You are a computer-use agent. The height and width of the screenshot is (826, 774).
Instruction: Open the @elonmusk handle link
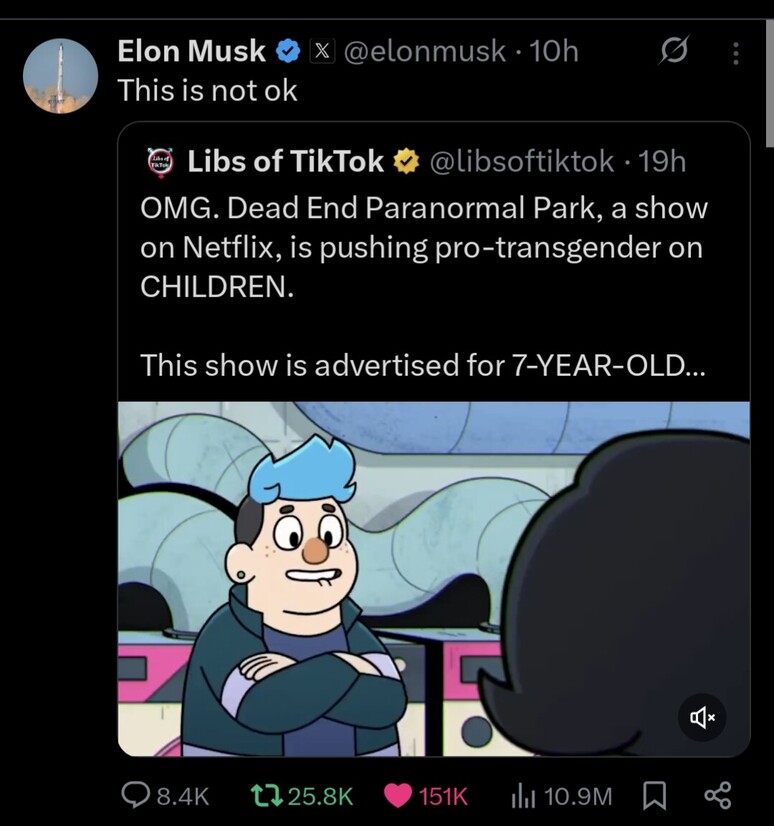pyautogui.click(x=425, y=50)
